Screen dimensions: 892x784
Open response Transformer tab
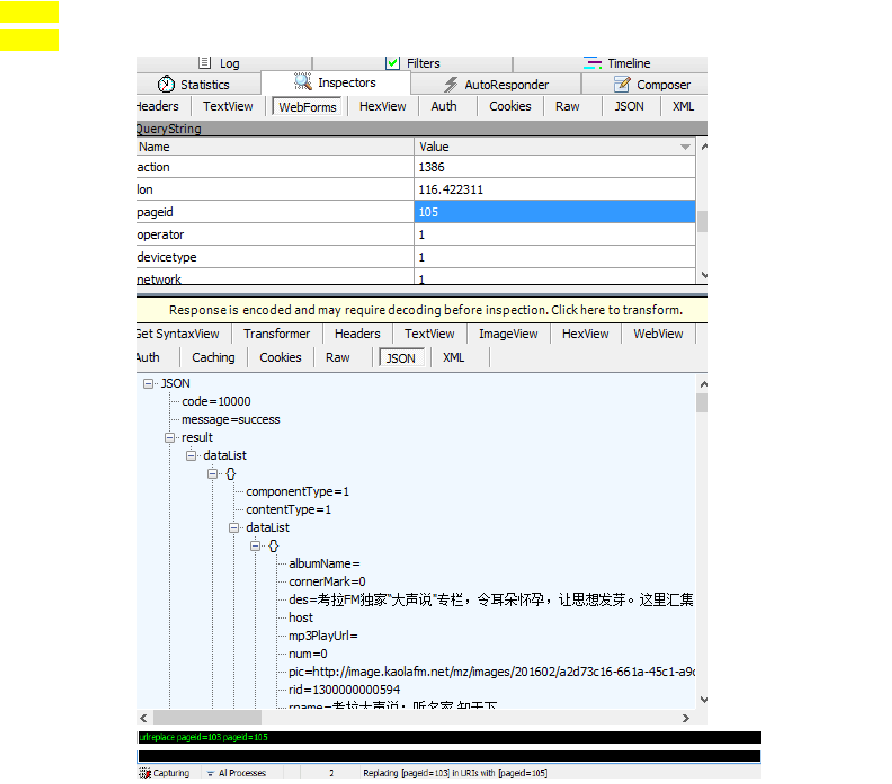point(276,334)
